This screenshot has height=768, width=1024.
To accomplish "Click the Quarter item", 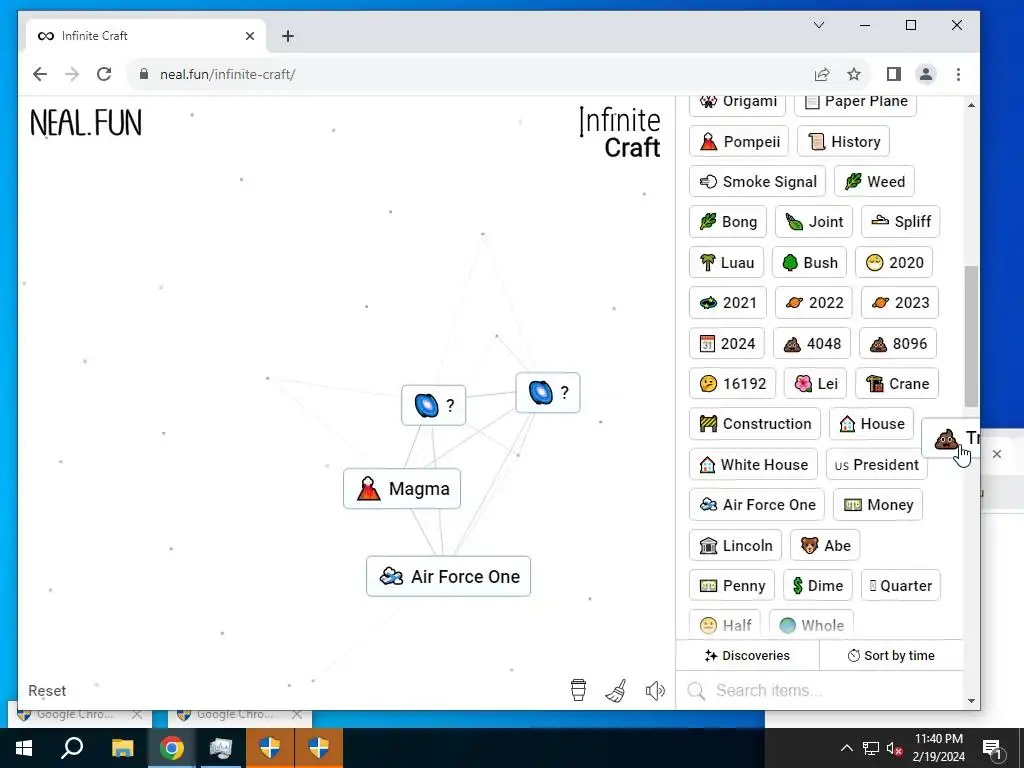I will [x=901, y=585].
